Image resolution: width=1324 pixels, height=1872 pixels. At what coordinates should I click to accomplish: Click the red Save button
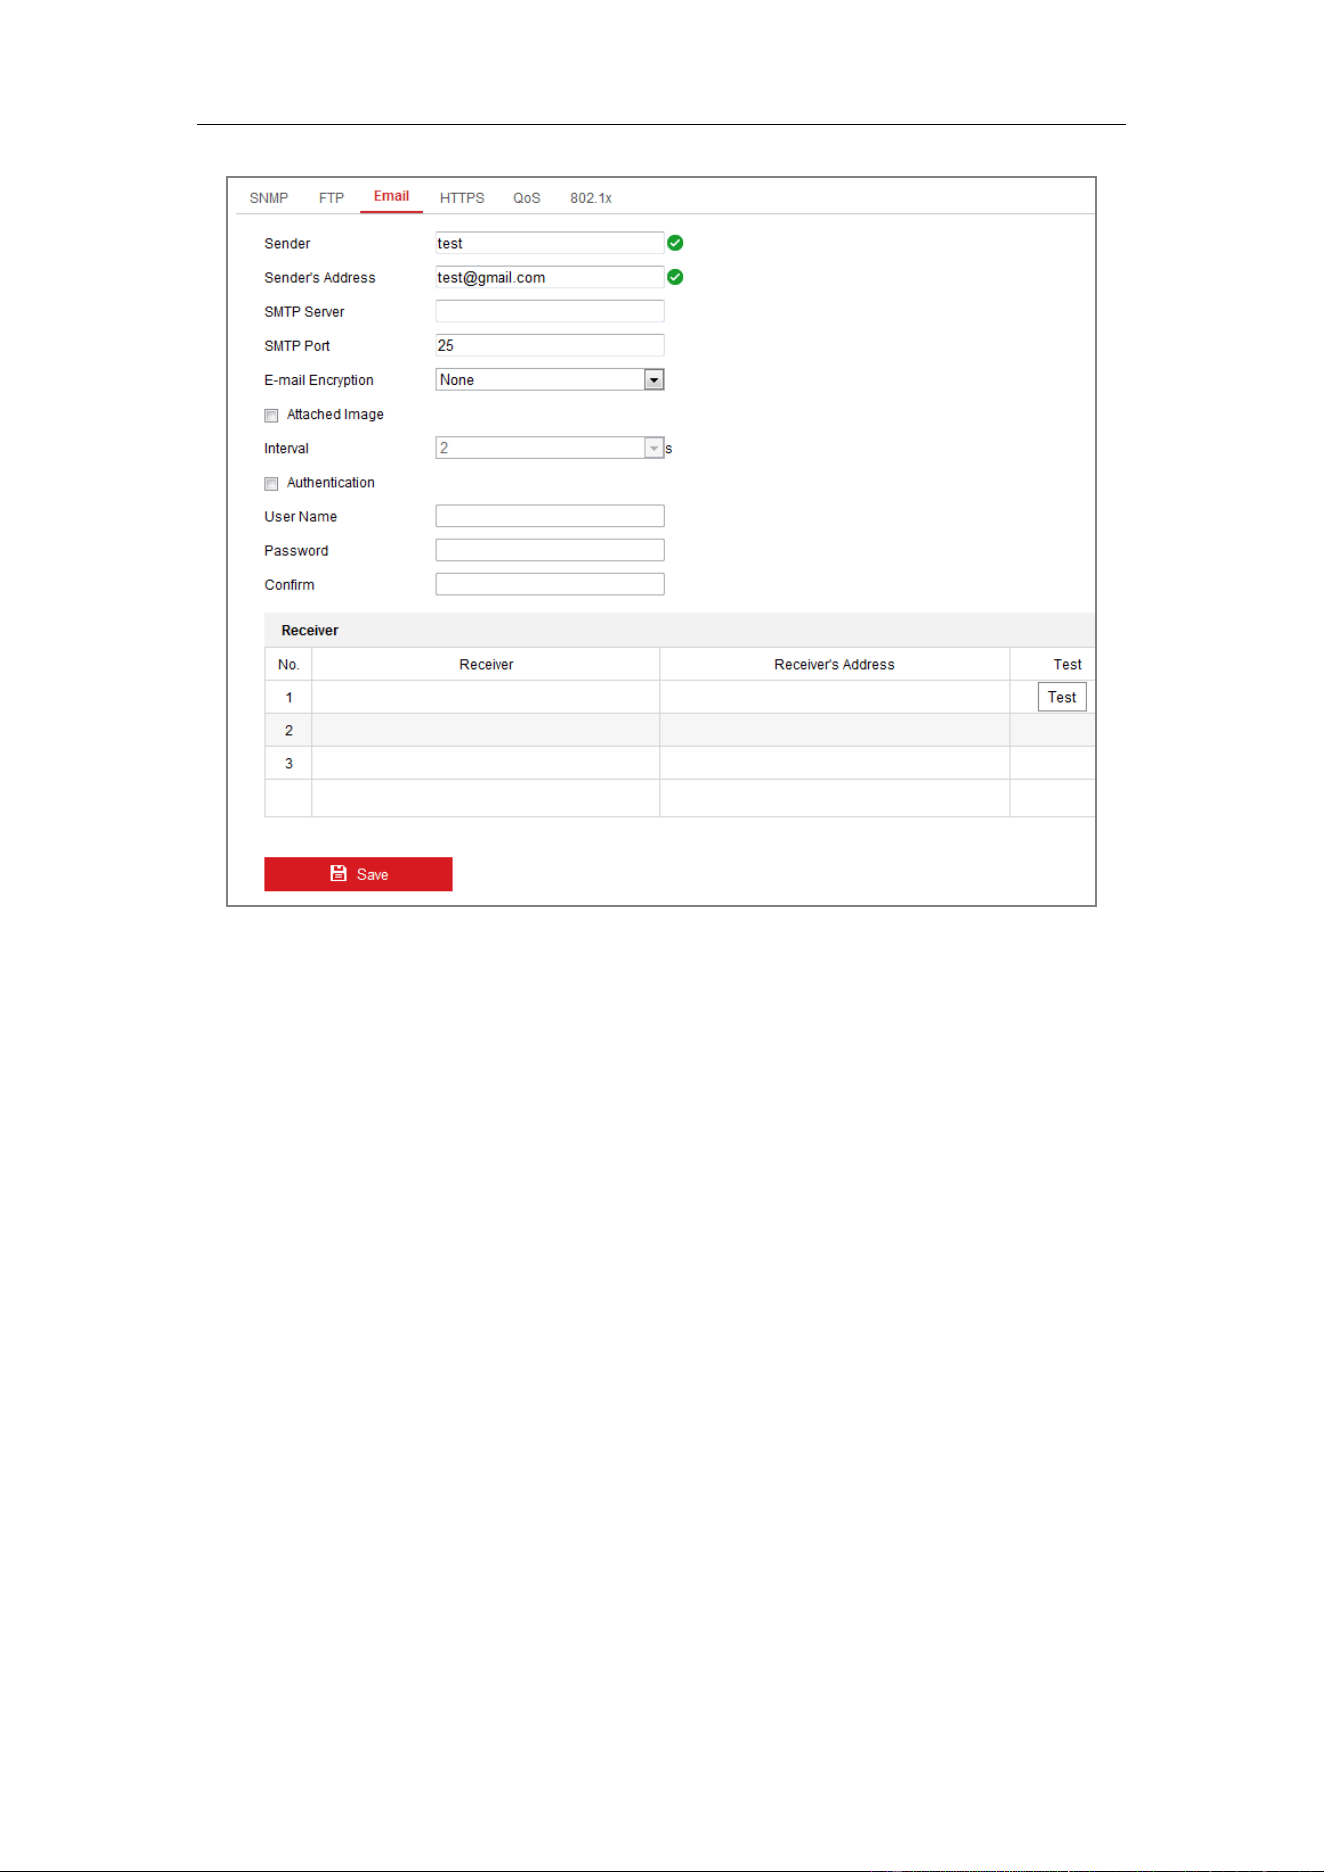pos(358,874)
